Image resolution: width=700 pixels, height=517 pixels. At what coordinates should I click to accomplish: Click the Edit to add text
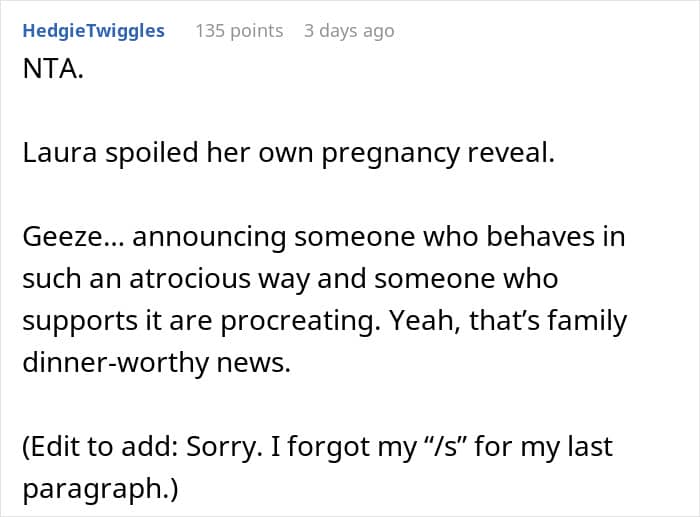tap(100, 446)
